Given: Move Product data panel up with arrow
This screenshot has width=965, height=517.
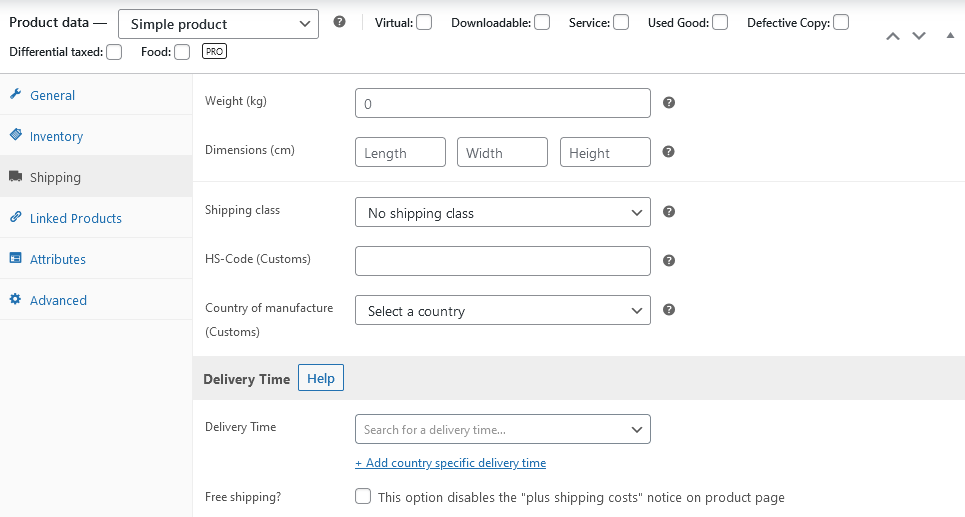Looking at the screenshot, I should (892, 36).
